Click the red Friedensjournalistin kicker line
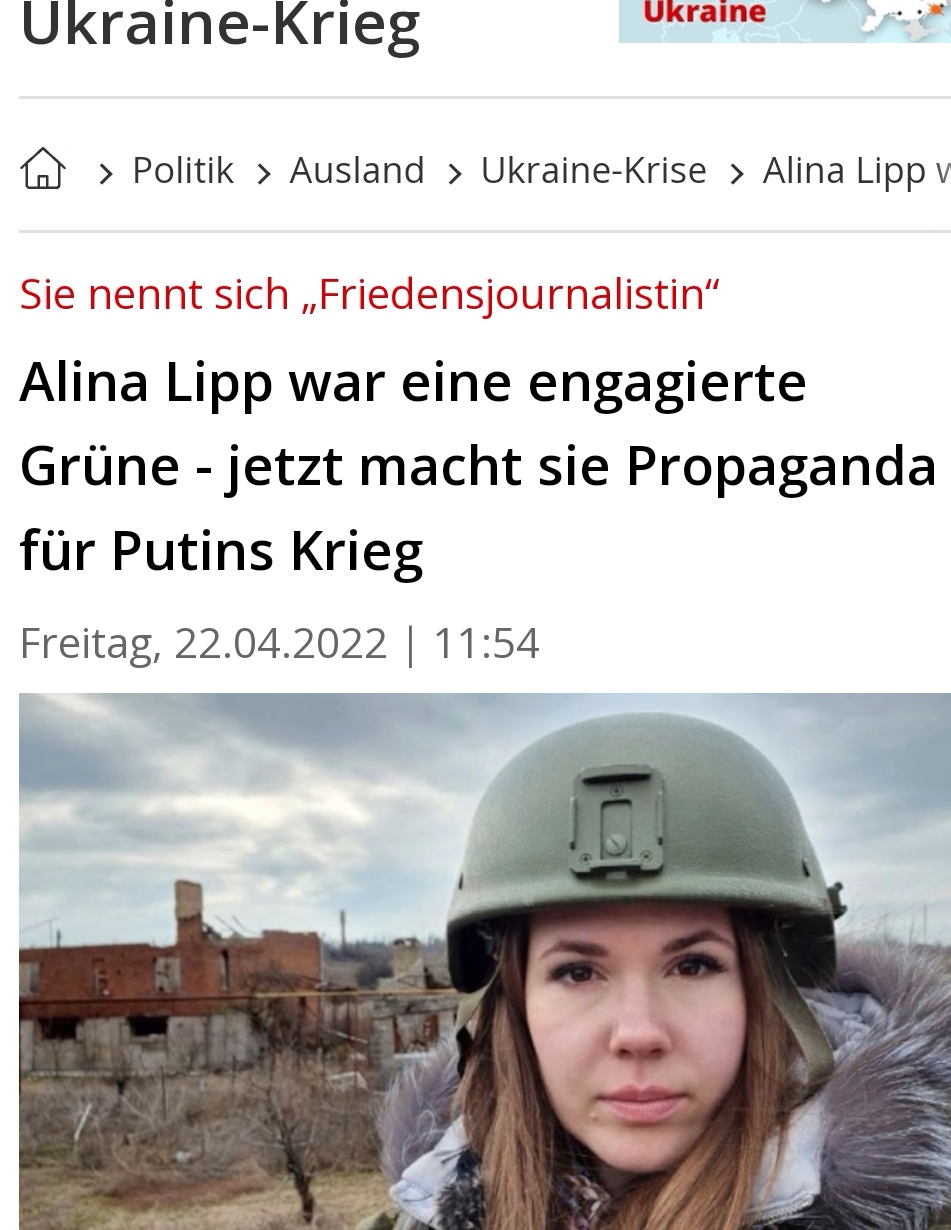 [x=369, y=295]
